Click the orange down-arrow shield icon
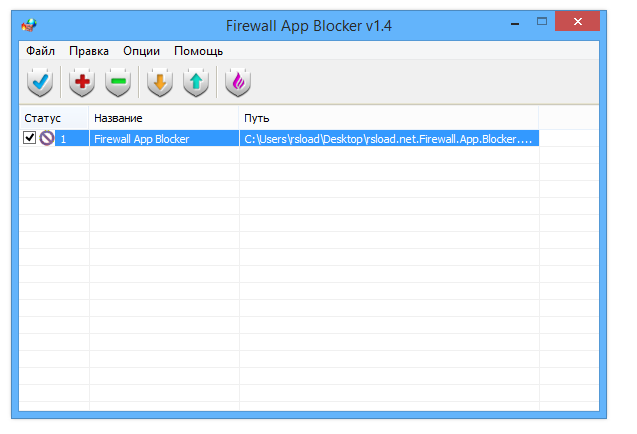Image resolution: width=637 pixels, height=434 pixels. point(160,83)
